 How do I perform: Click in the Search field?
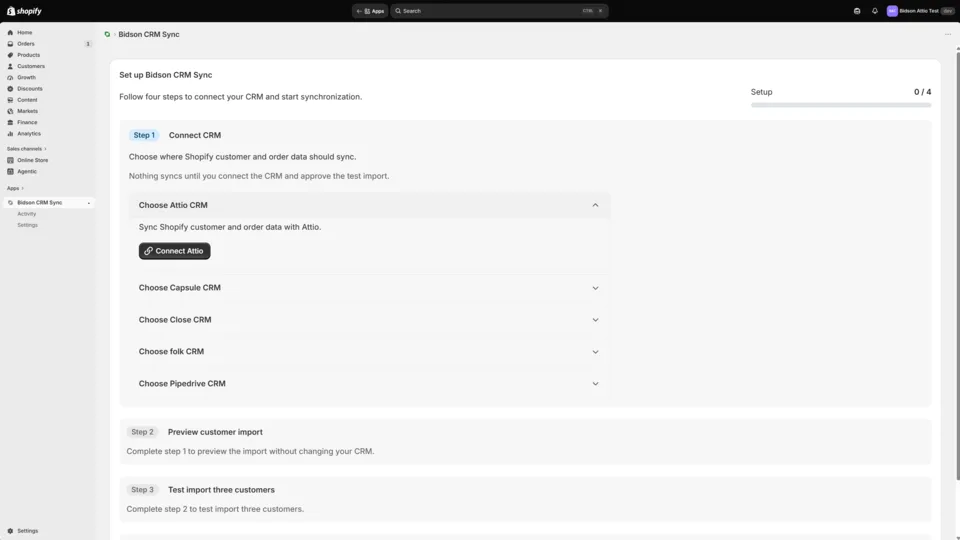pos(499,11)
